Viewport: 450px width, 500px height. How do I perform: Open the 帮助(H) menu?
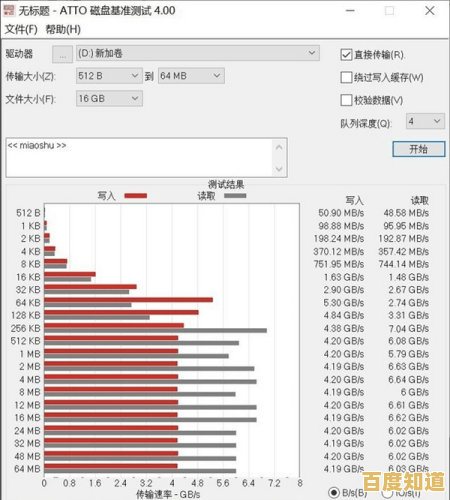[x=63, y=29]
